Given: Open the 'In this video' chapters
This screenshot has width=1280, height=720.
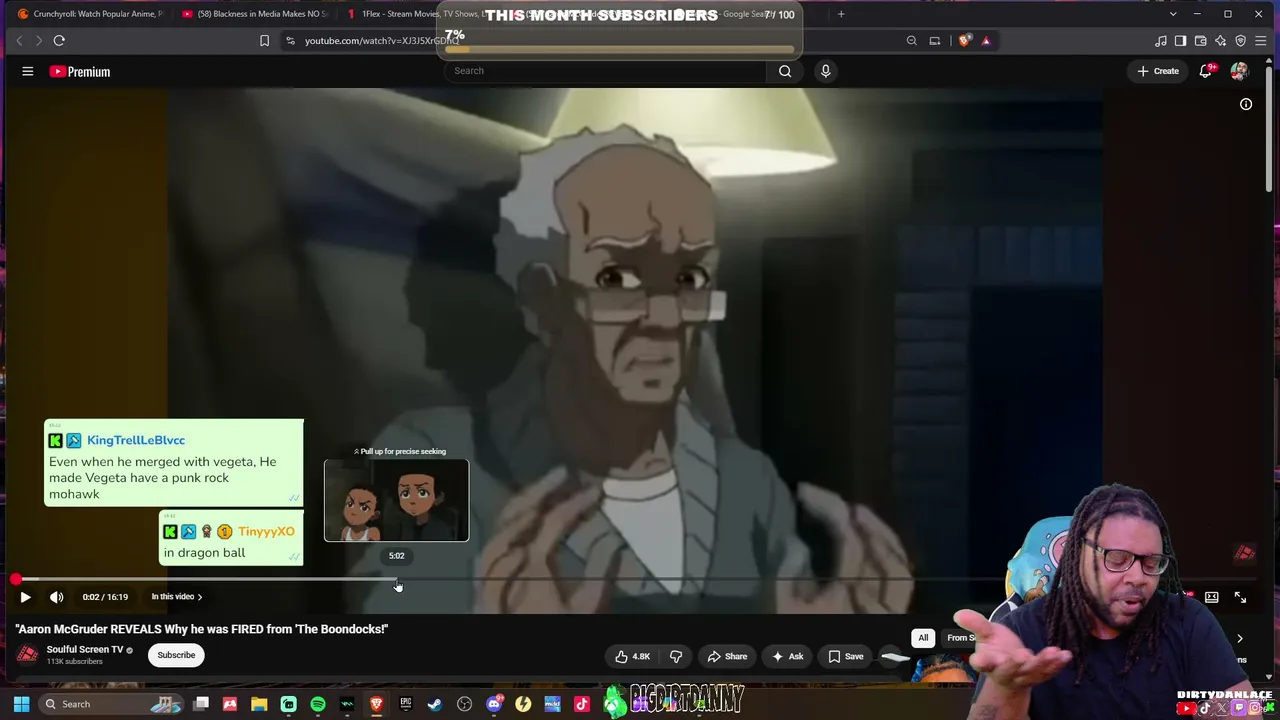Looking at the screenshot, I should (177, 597).
